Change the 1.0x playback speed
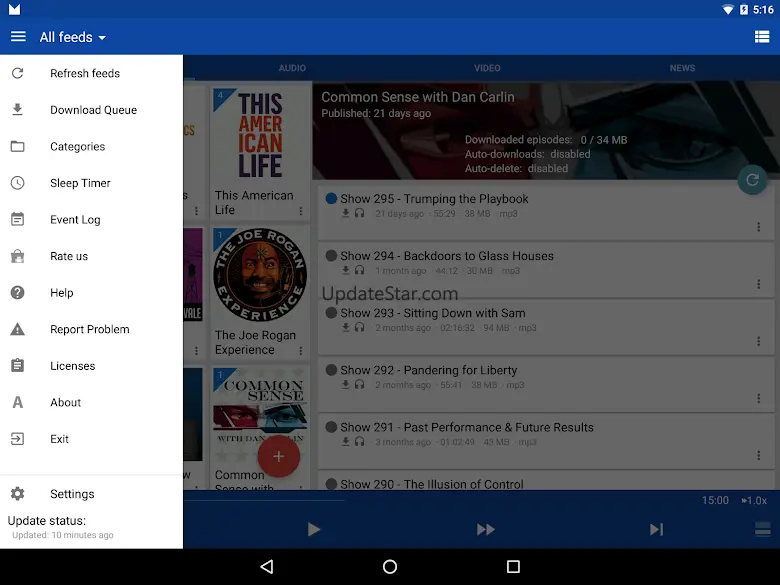 754,500
